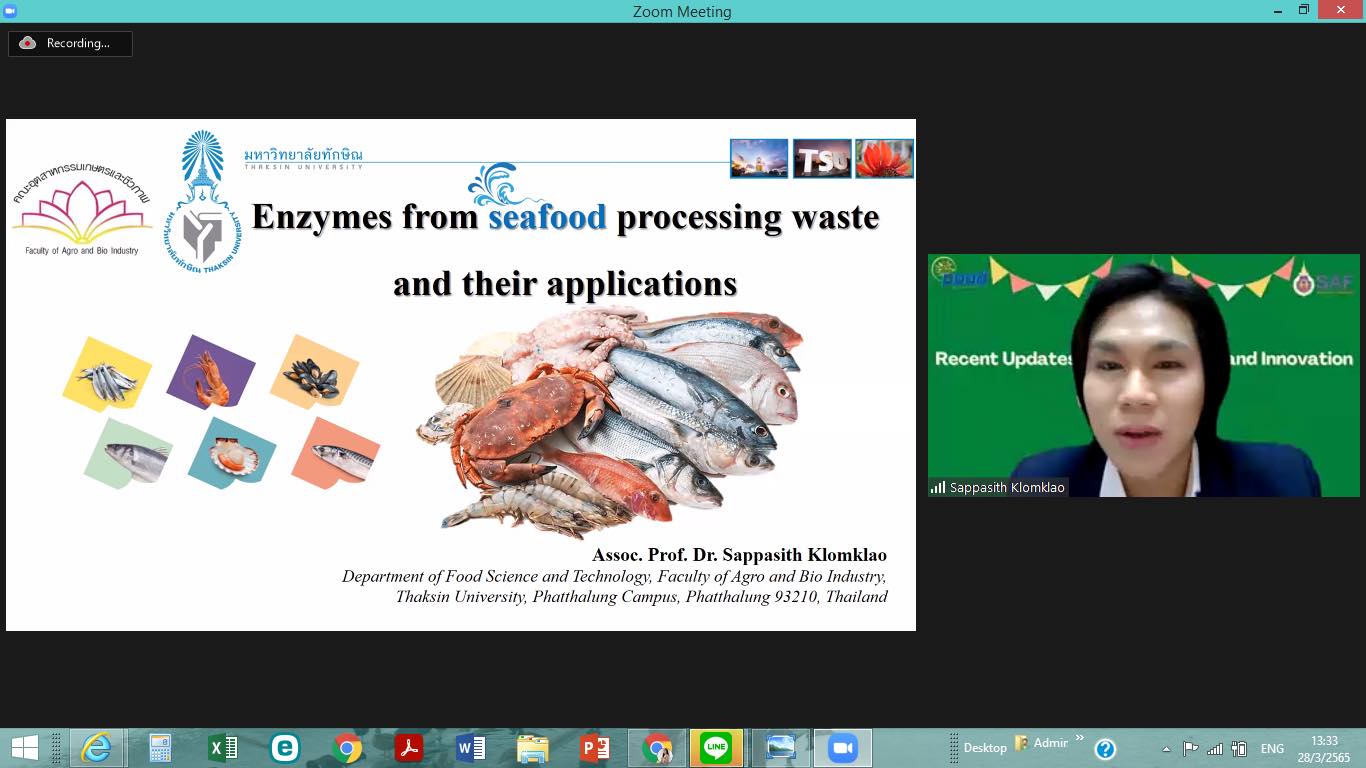Open the Desktop toolbar in taskbar
The image size is (1366, 768).
point(985,748)
